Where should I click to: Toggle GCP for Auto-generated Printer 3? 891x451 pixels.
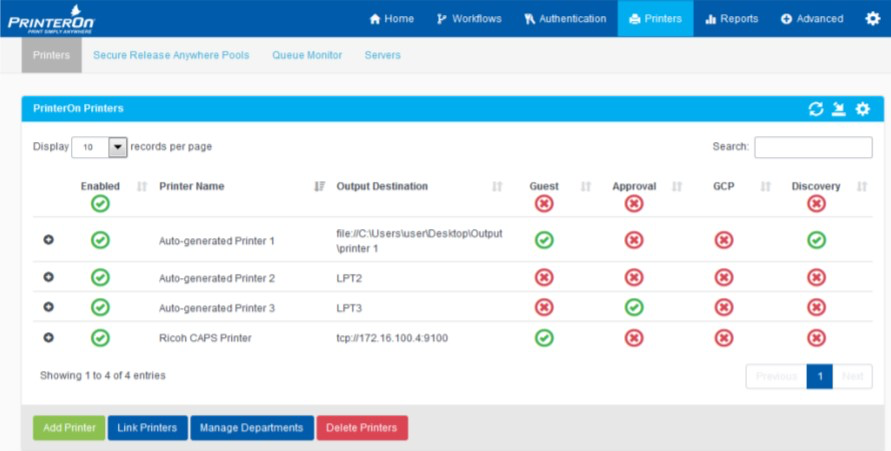(723, 307)
